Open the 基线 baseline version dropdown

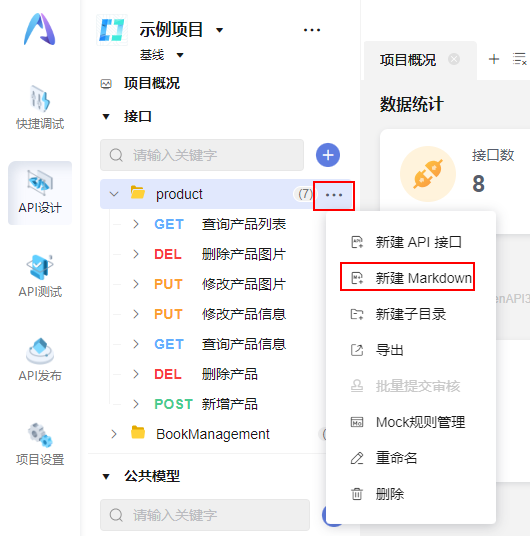pyautogui.click(x=180, y=55)
